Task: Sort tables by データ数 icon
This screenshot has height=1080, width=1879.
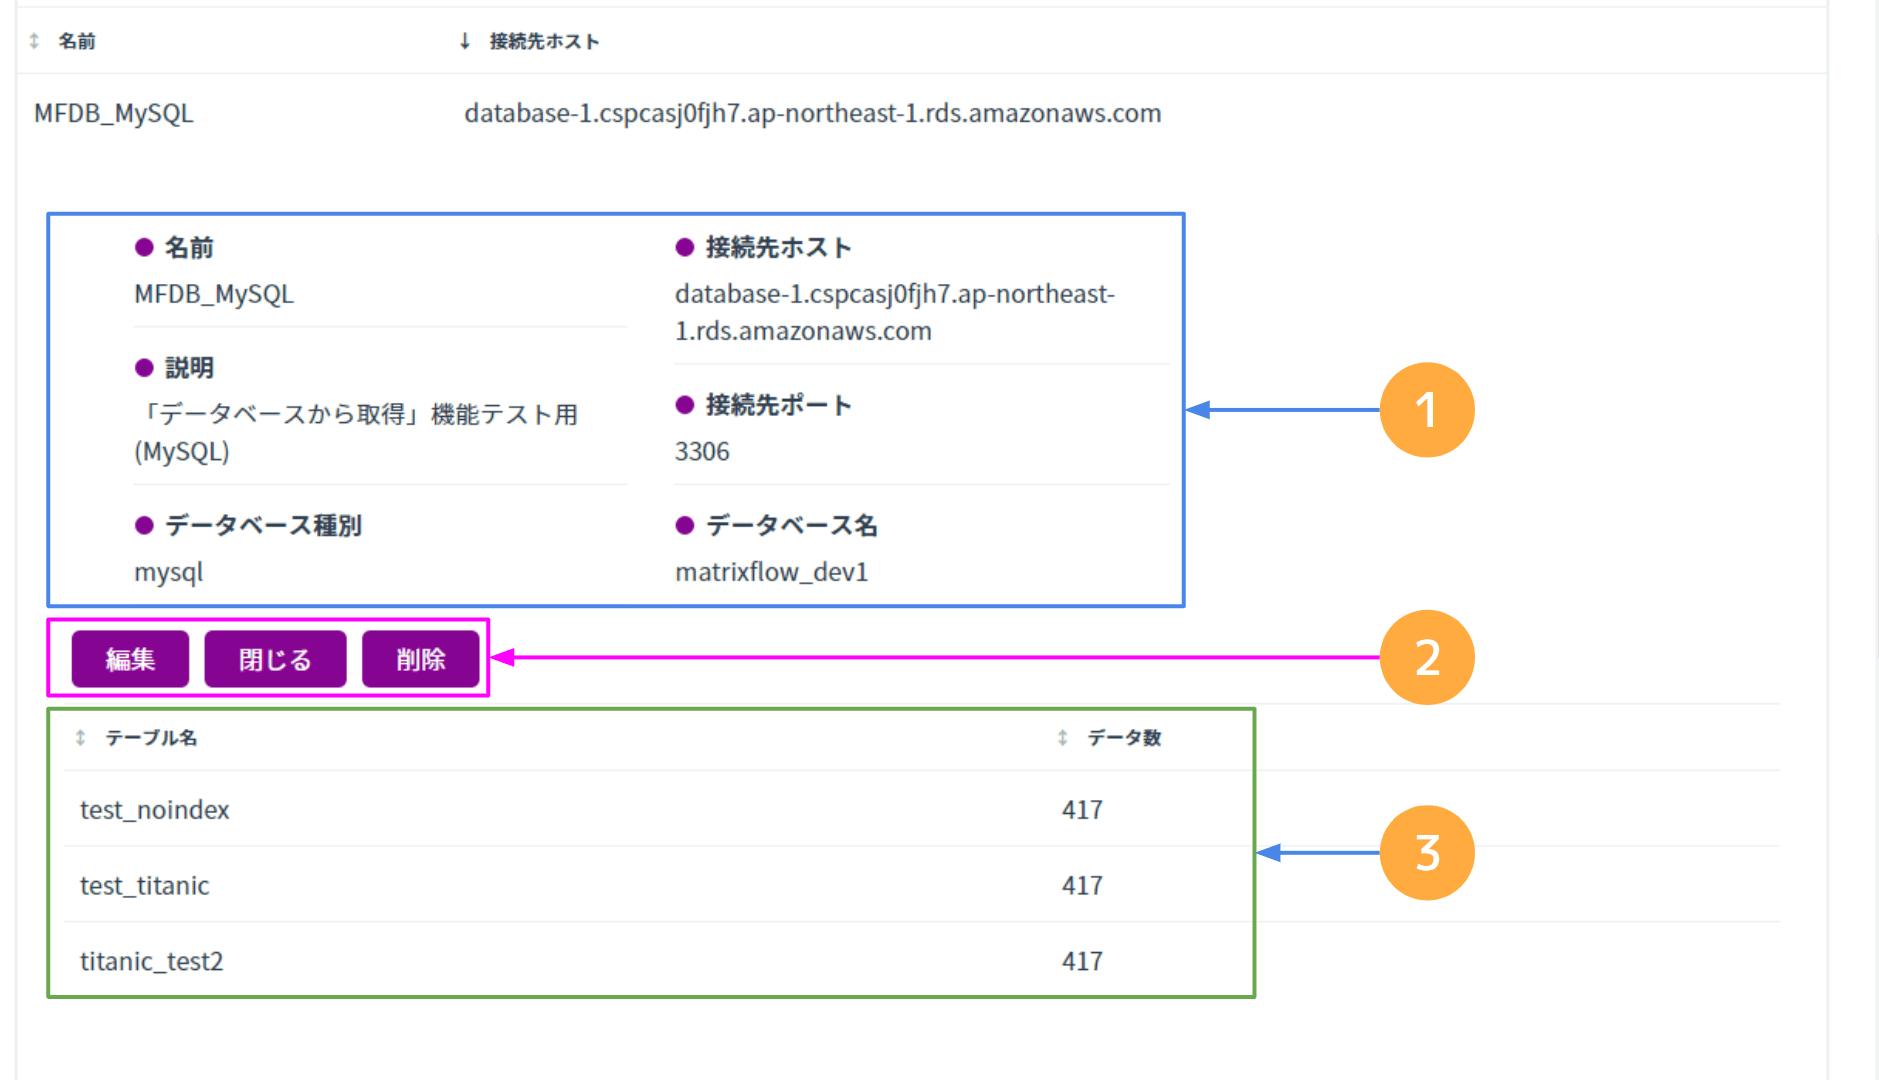Action: 1063,738
